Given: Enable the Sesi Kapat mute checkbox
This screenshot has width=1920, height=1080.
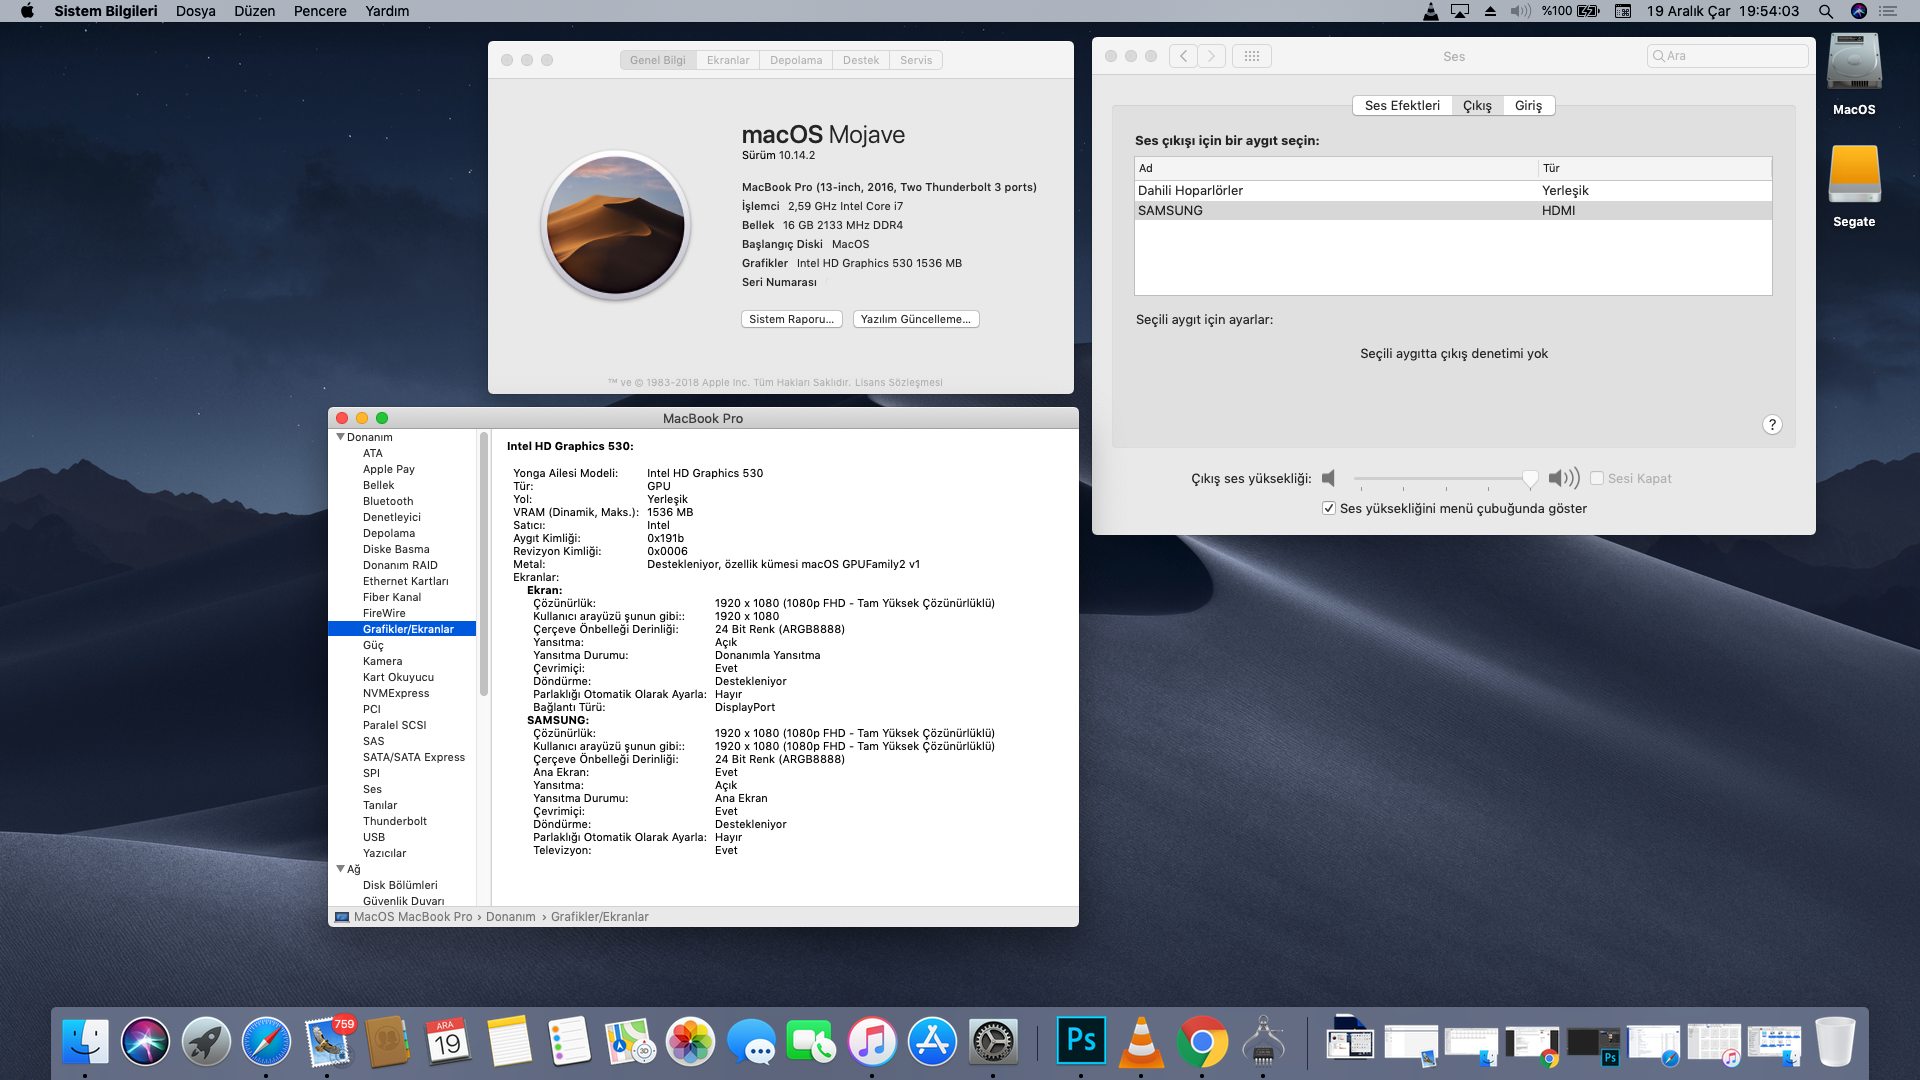Looking at the screenshot, I should click(1597, 478).
